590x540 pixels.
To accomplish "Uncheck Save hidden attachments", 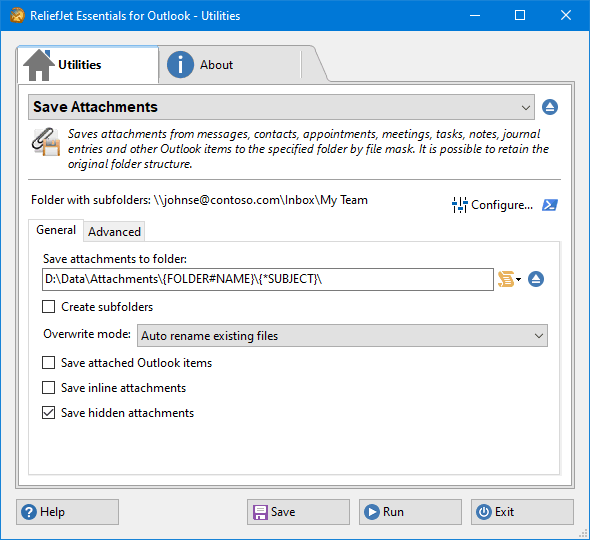I will coord(49,413).
